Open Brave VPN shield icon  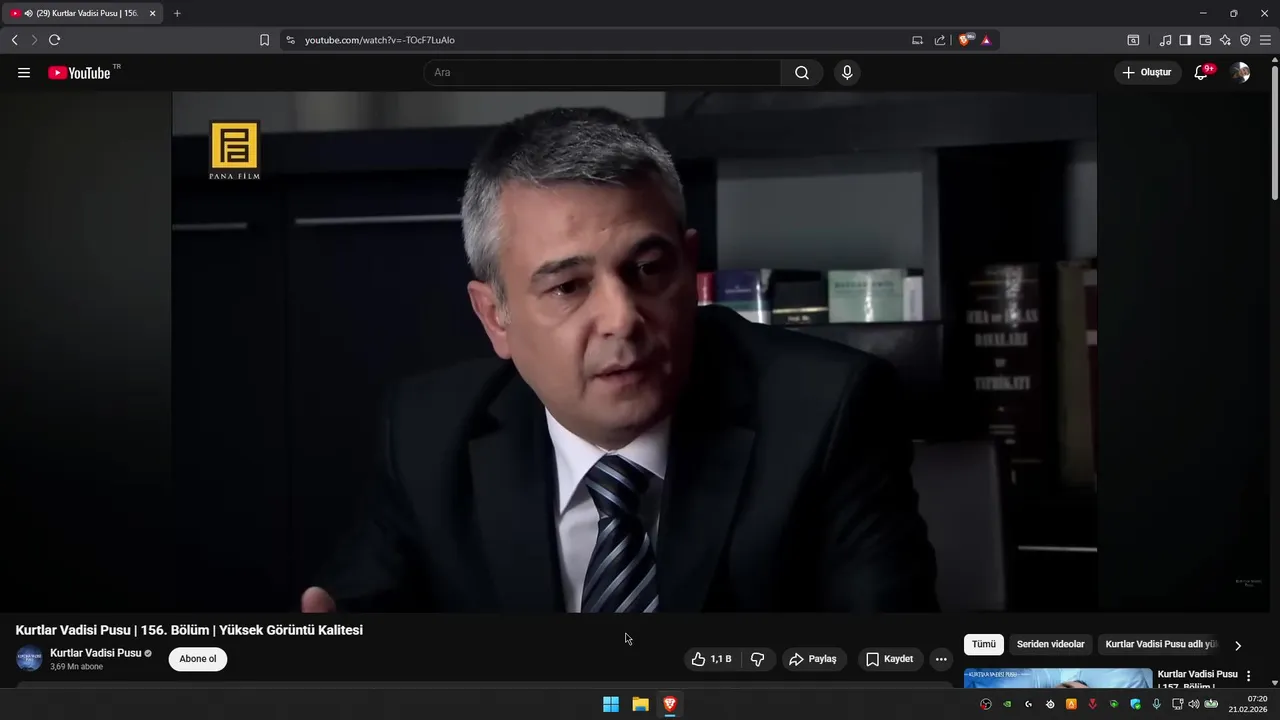(x=1245, y=40)
